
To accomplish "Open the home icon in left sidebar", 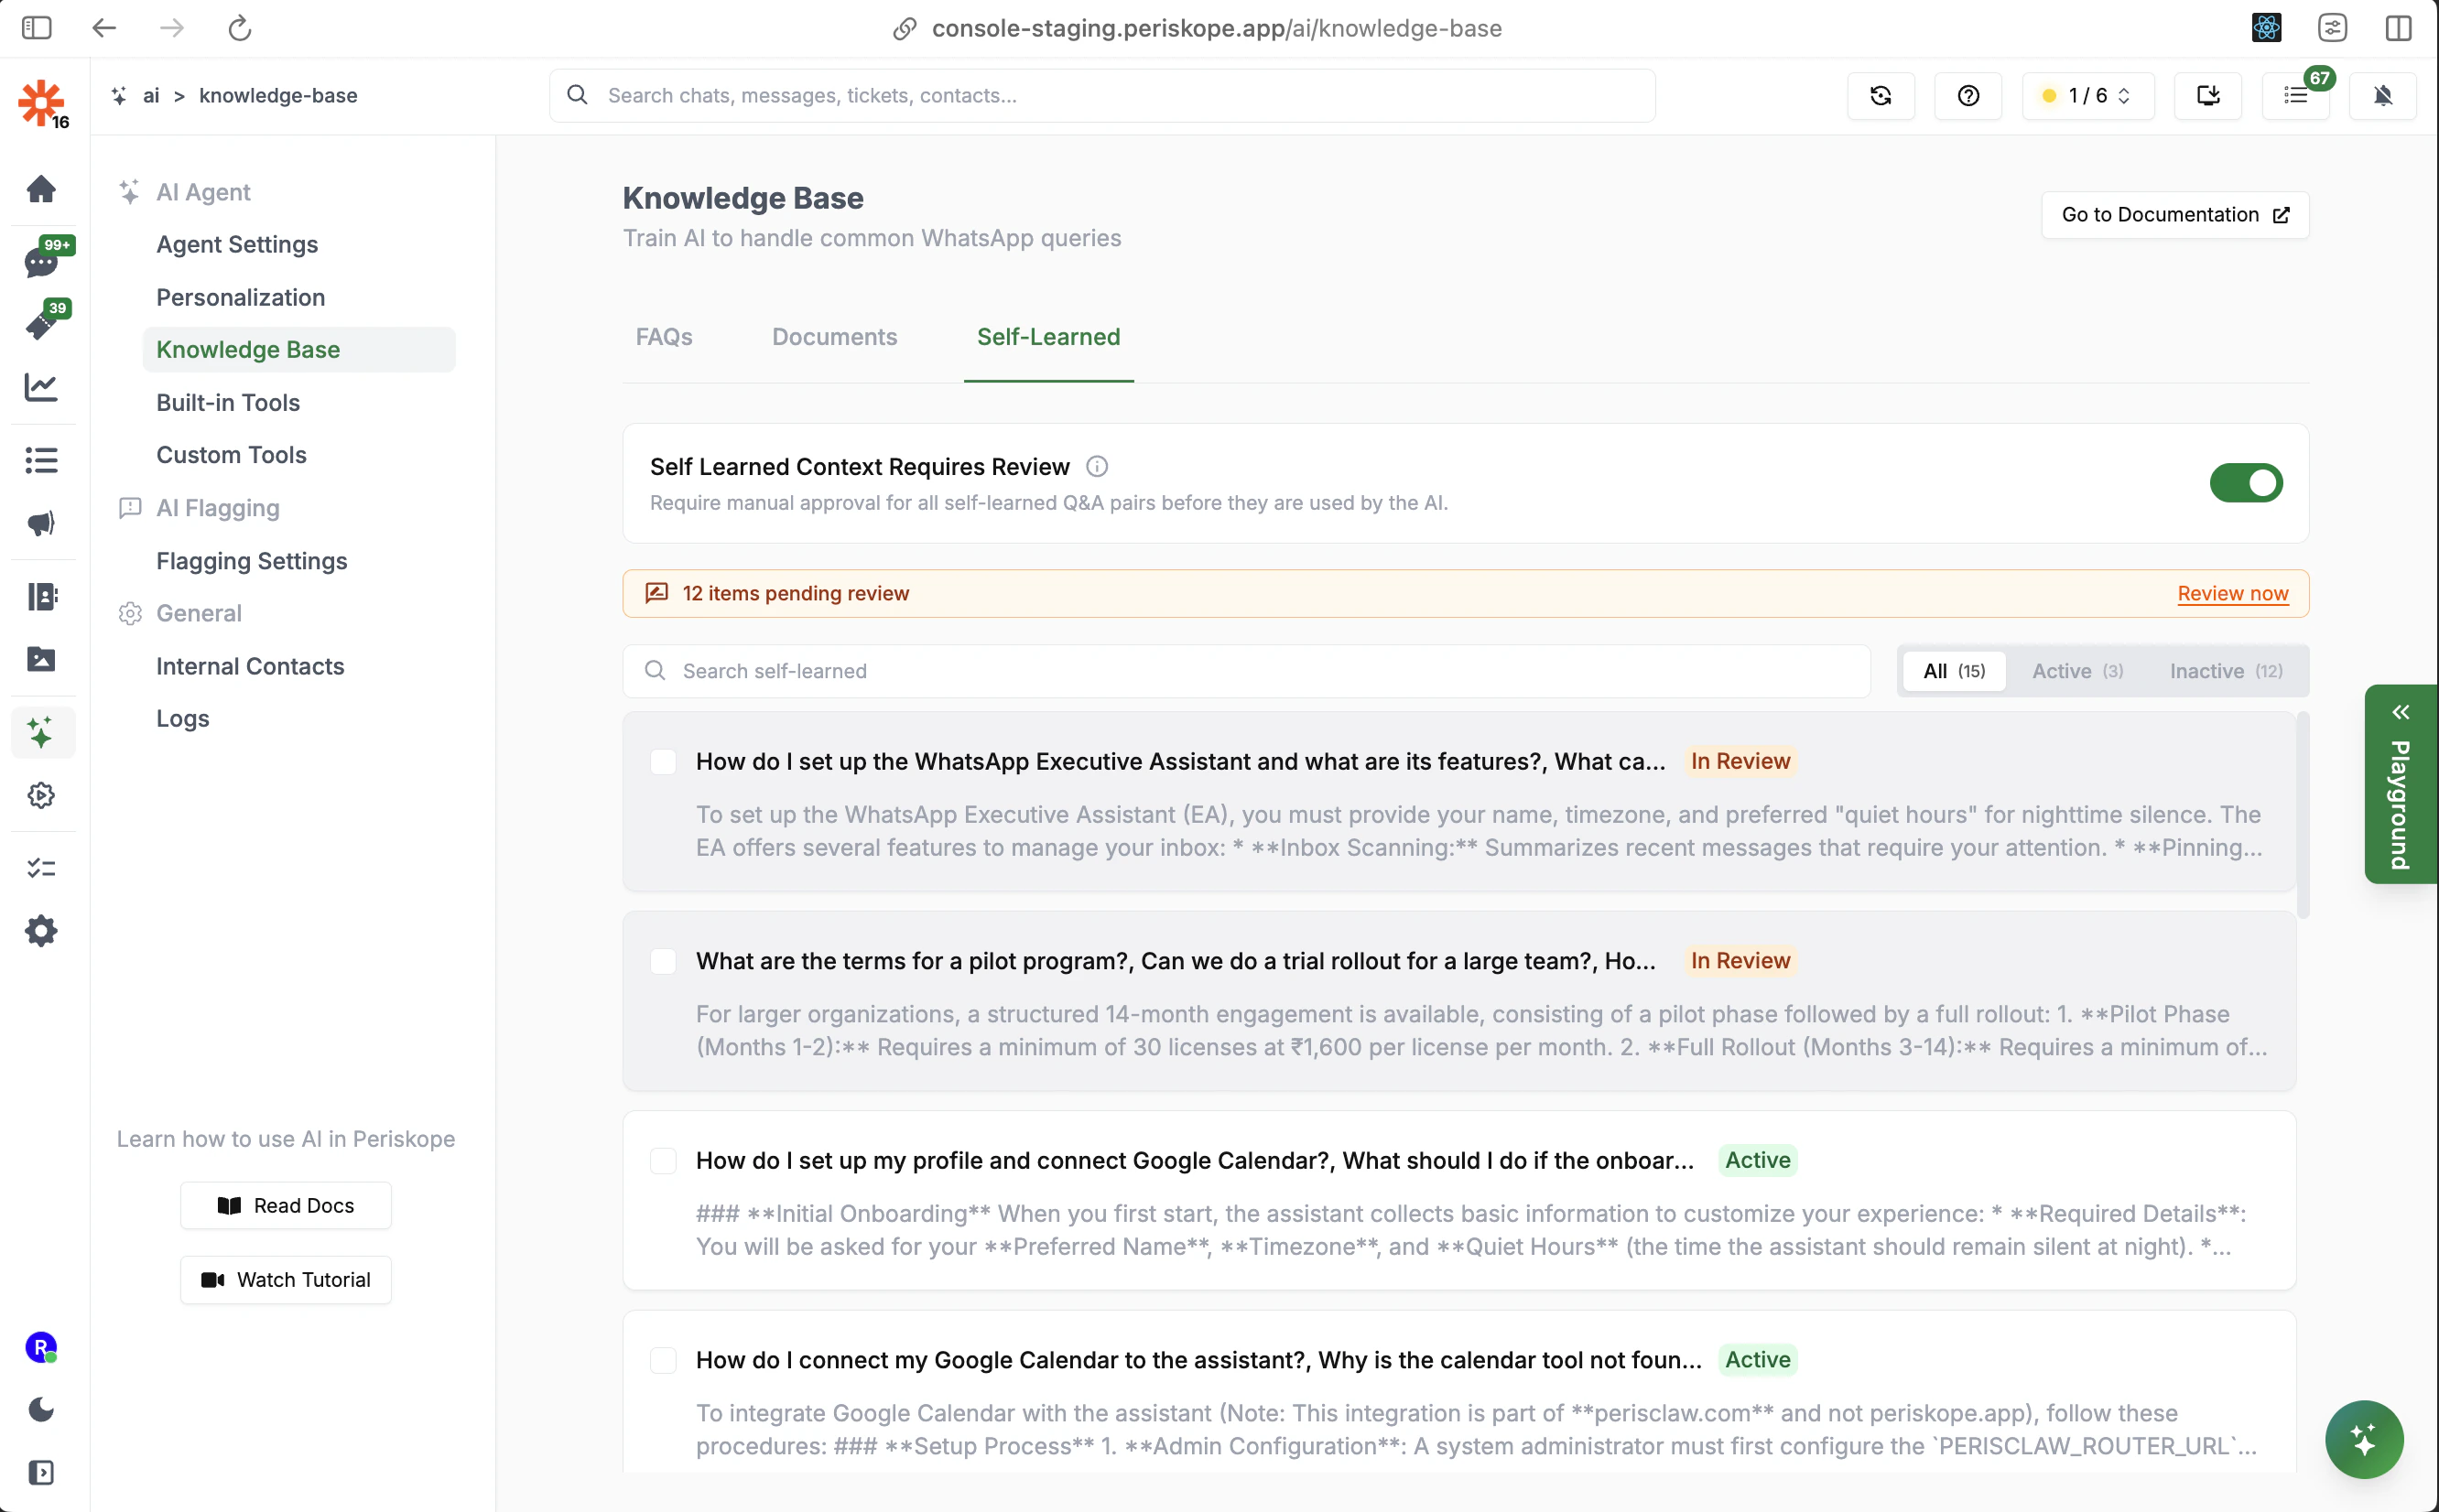I will pyautogui.click(x=41, y=189).
